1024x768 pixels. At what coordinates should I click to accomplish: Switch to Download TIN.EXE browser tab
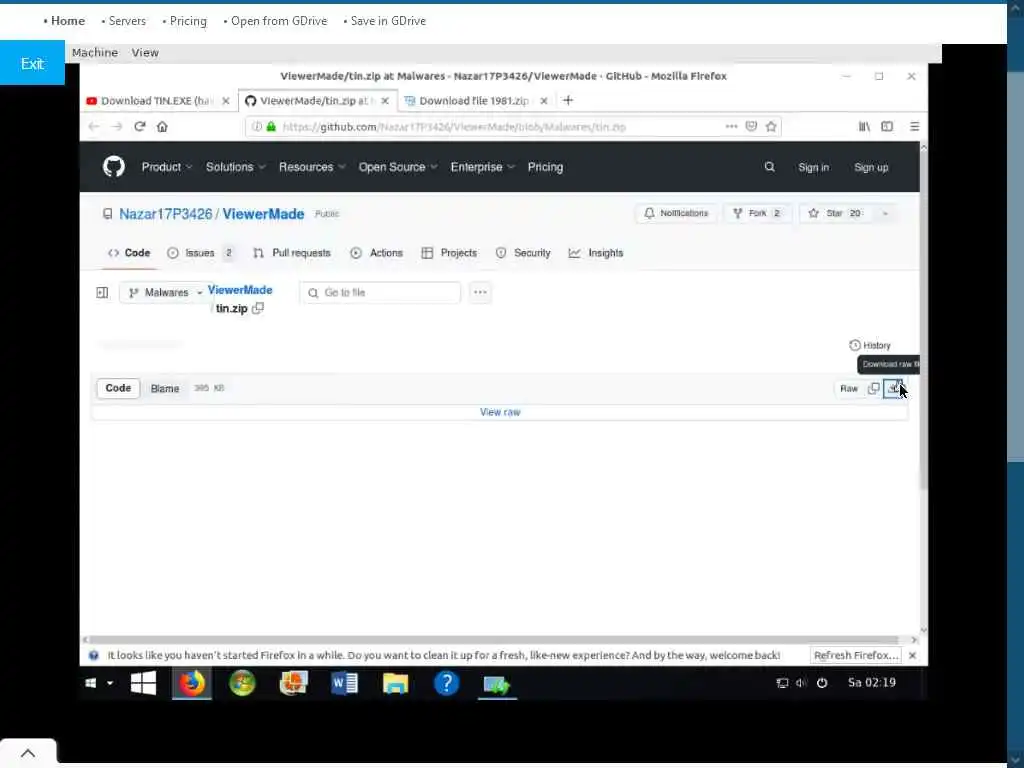(x=158, y=101)
